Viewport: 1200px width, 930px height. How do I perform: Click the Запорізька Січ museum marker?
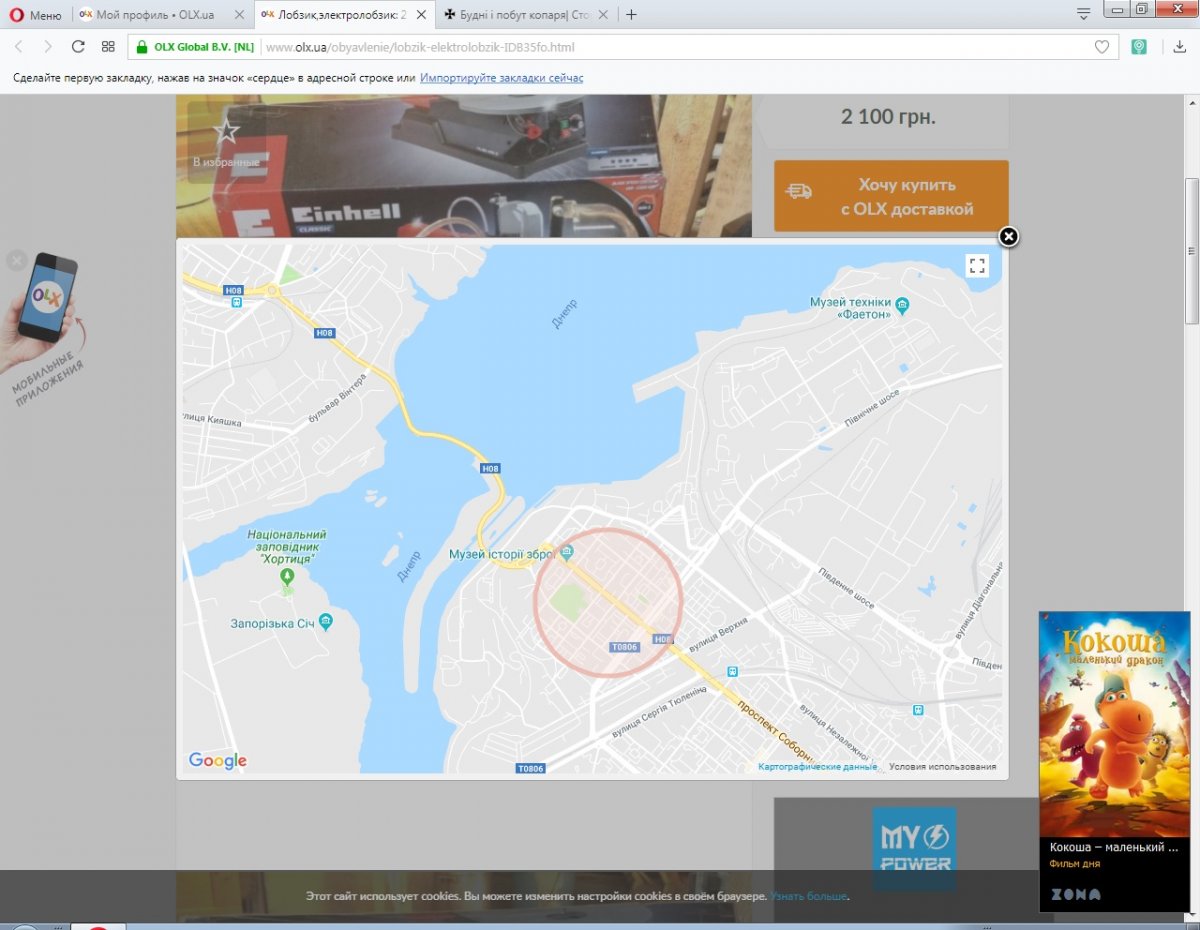point(325,623)
